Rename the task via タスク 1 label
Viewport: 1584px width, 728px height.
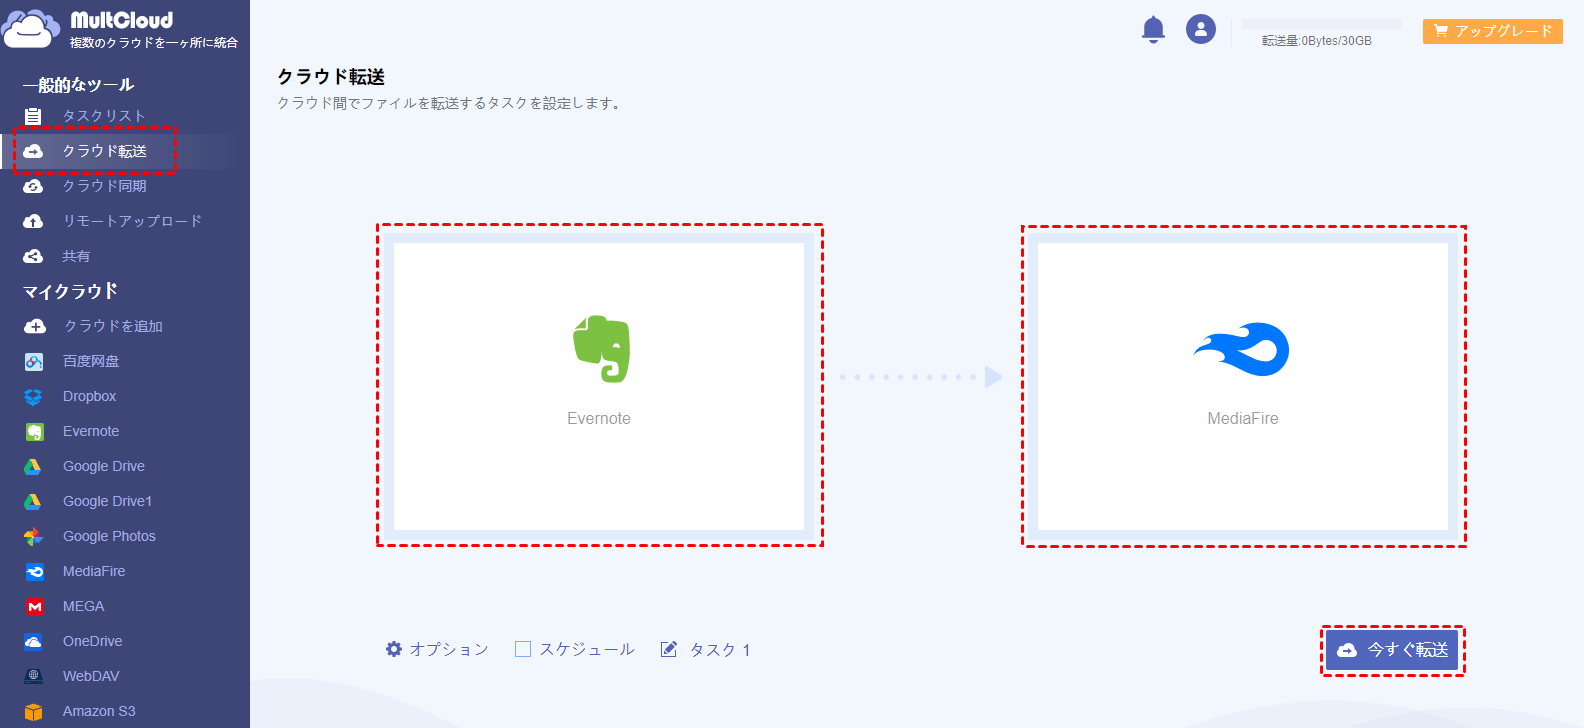[720, 650]
